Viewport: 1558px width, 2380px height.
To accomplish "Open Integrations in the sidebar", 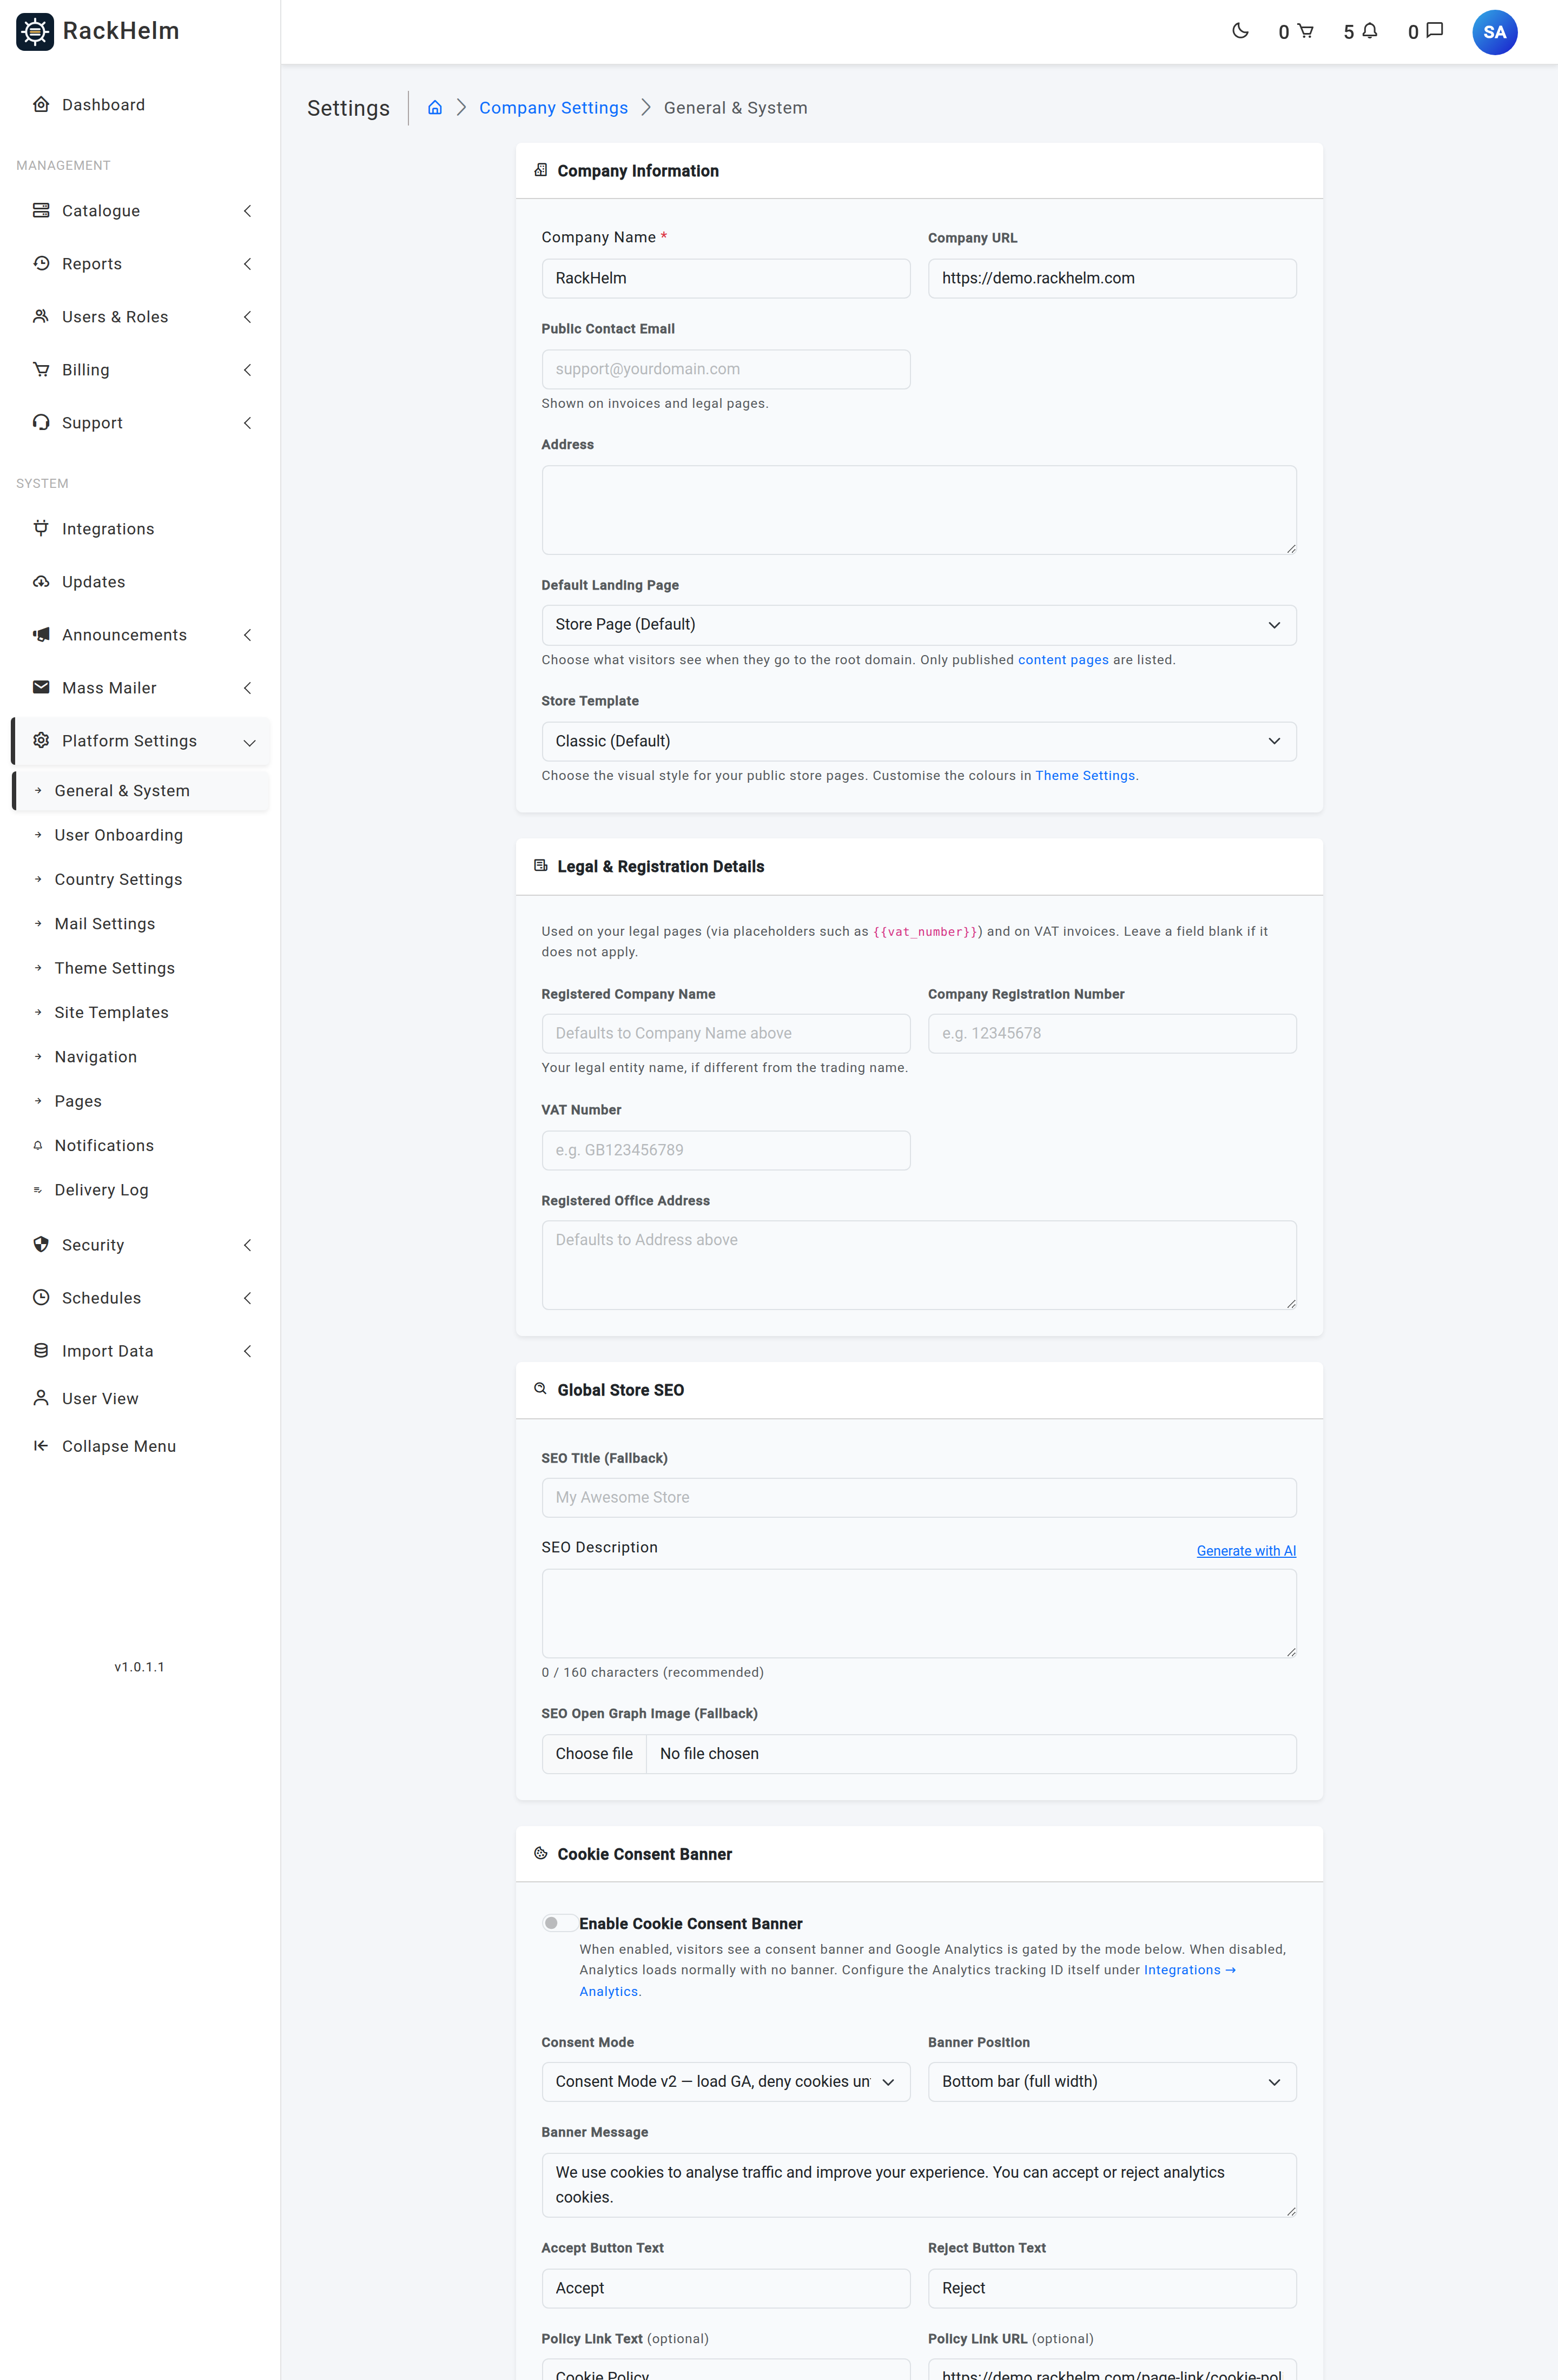I will (140, 529).
